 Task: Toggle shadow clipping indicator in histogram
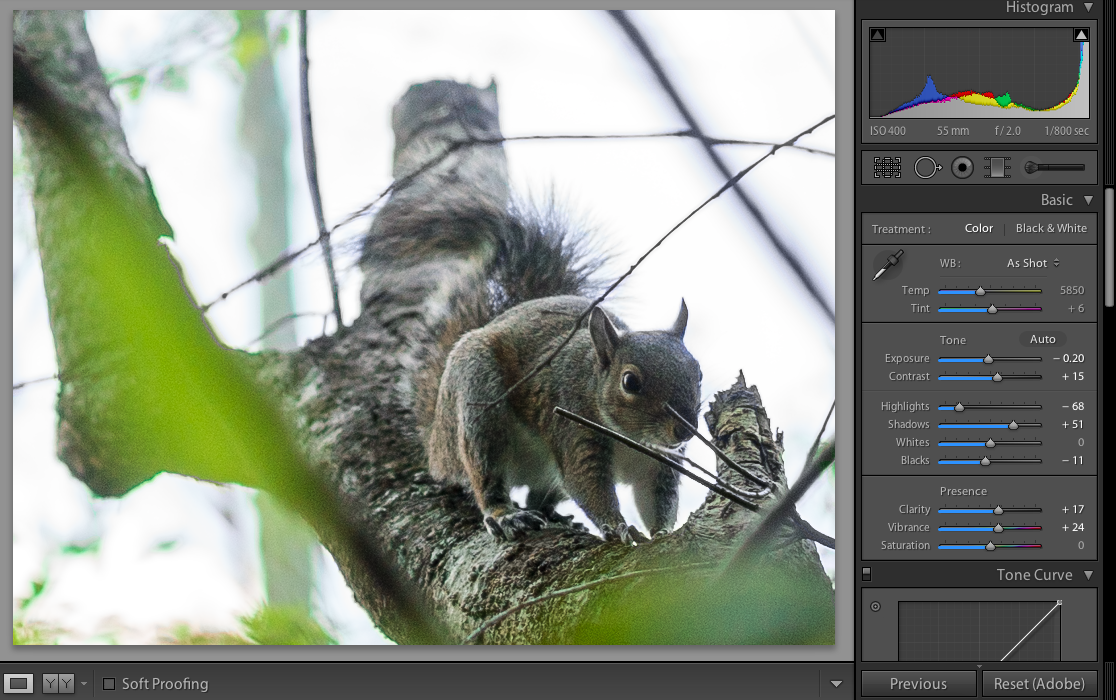point(877,35)
